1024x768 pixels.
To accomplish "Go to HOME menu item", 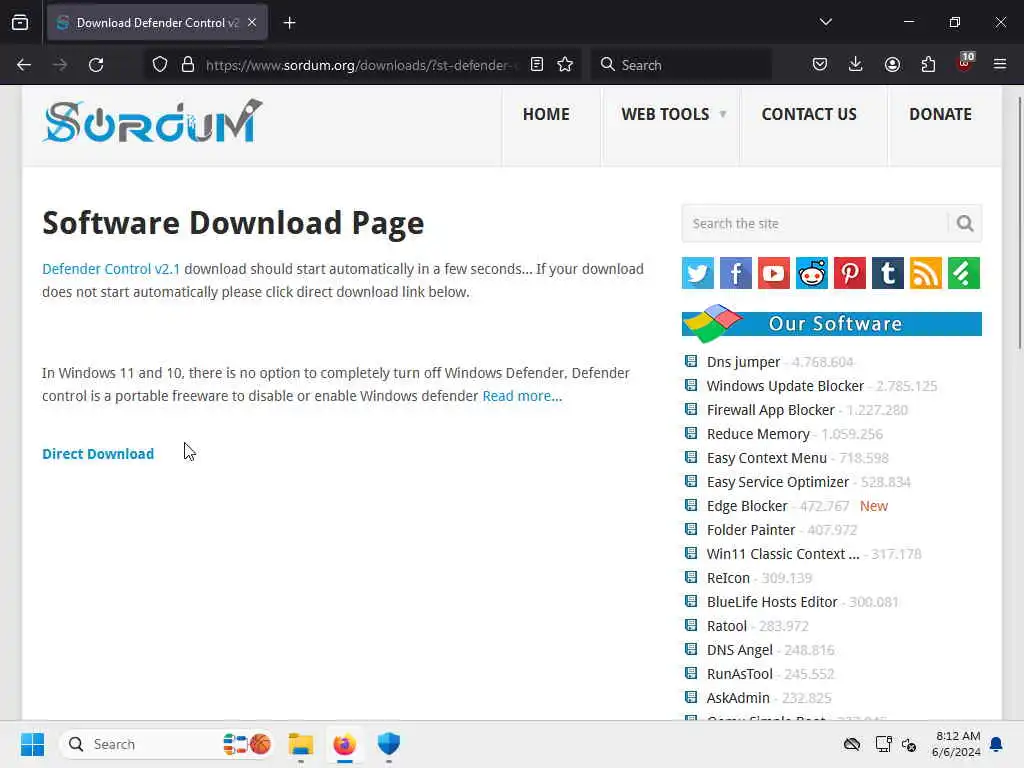I will (546, 114).
